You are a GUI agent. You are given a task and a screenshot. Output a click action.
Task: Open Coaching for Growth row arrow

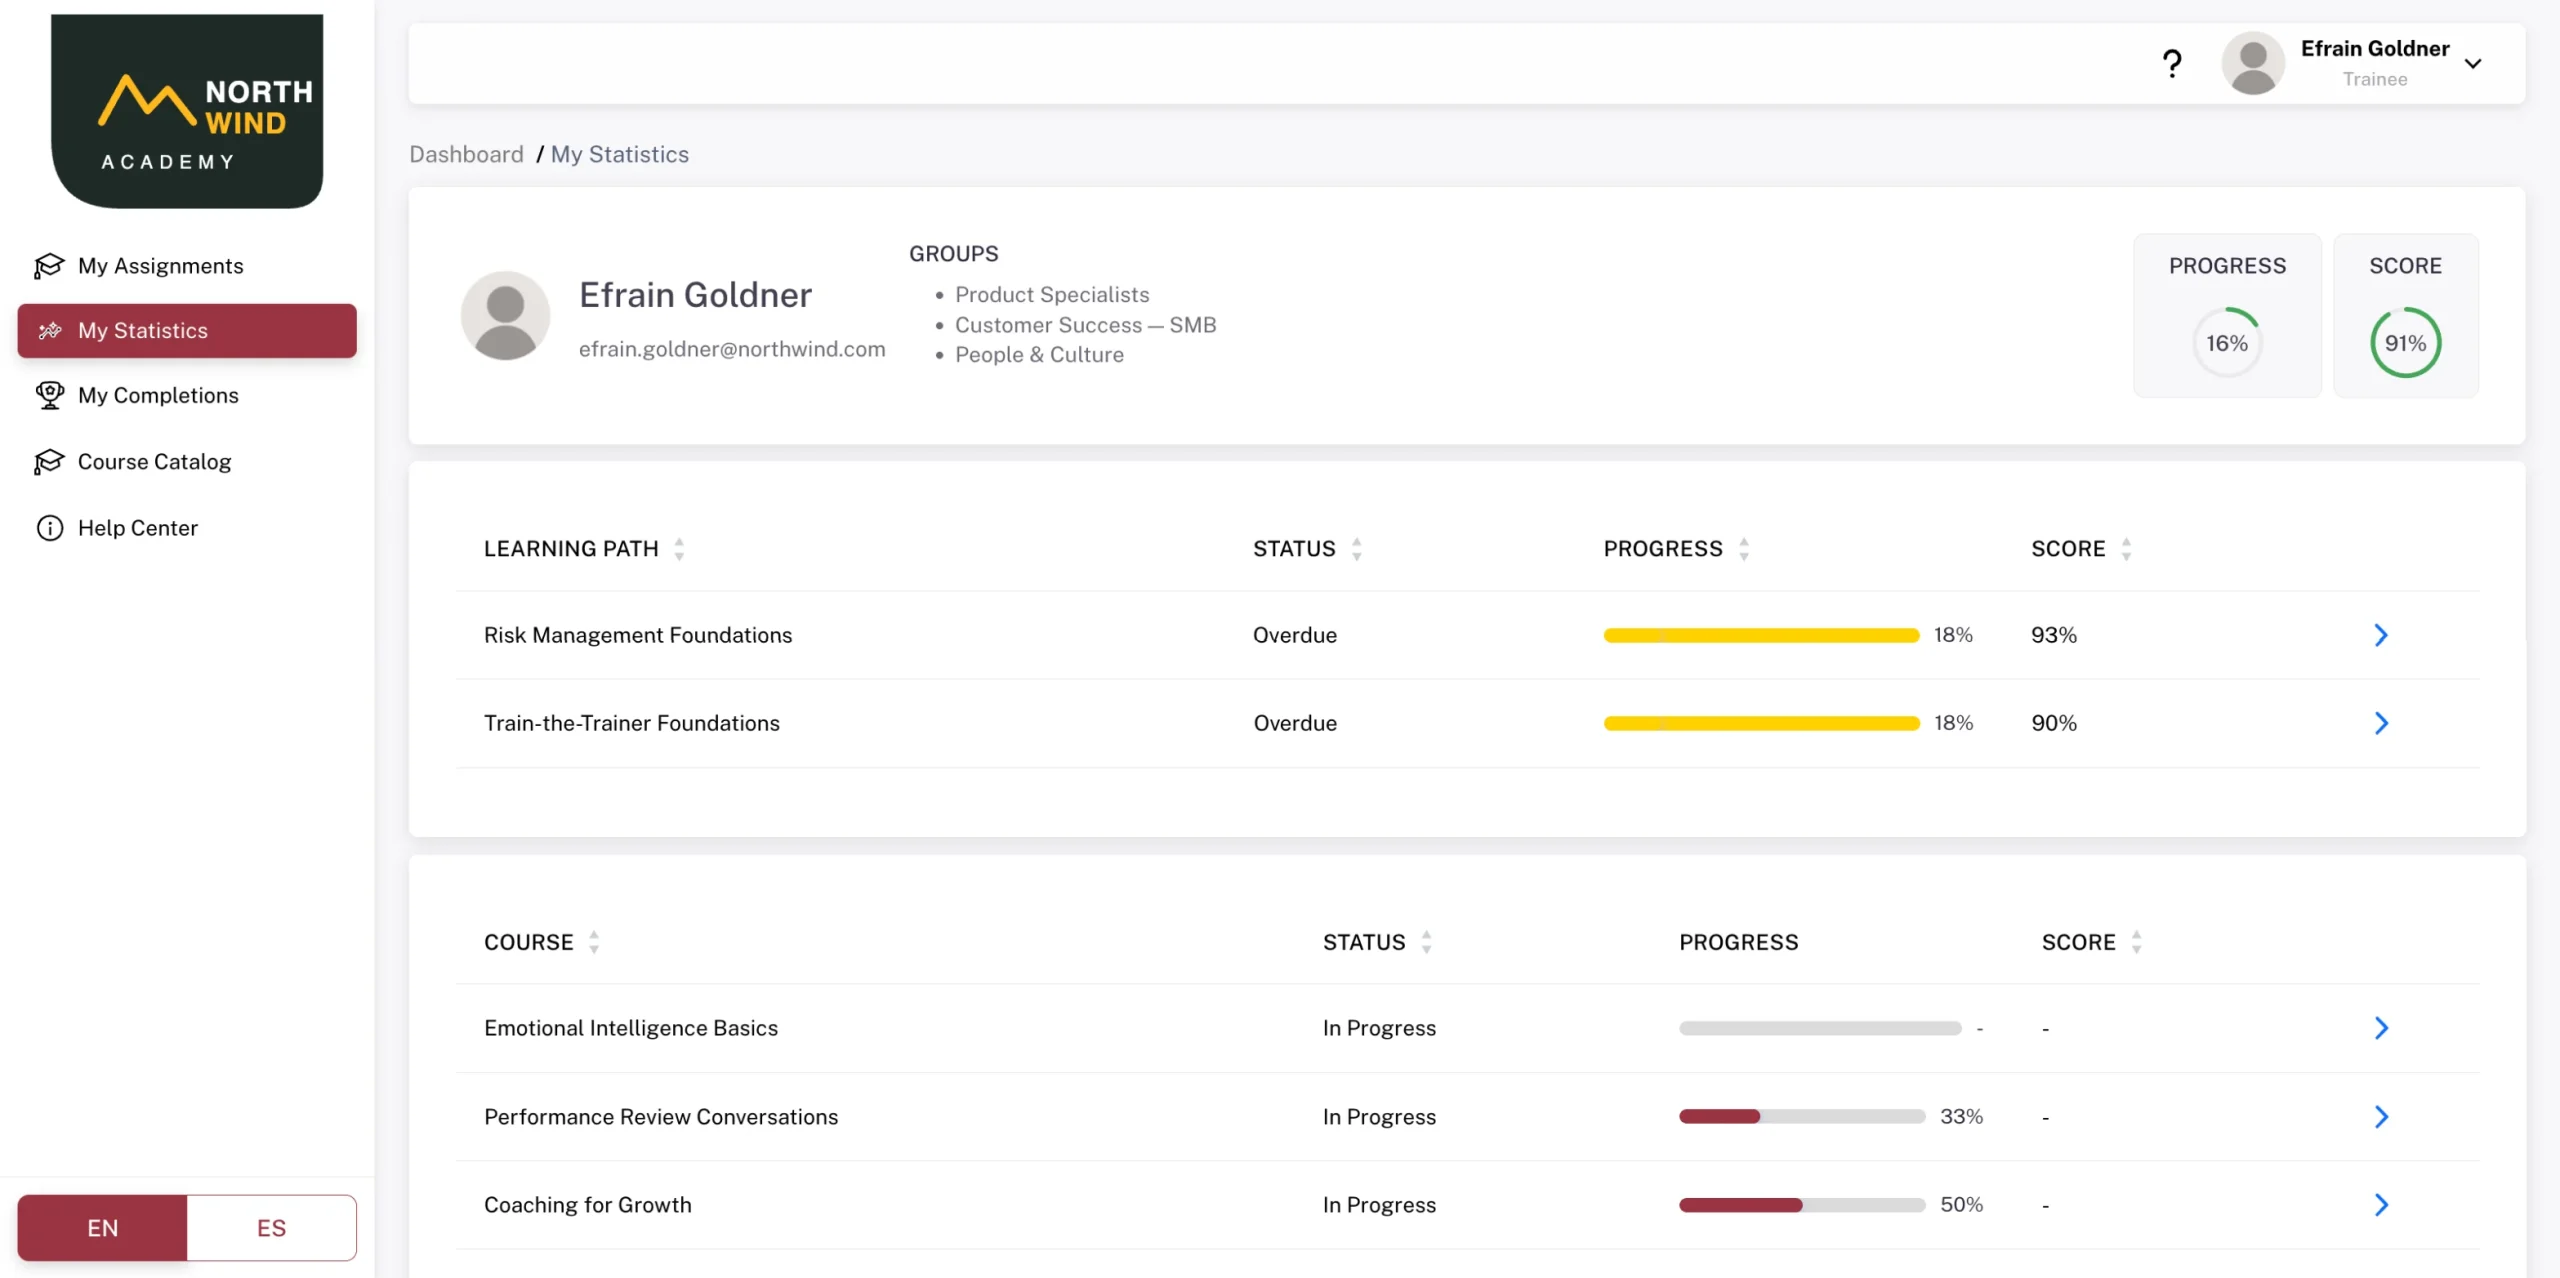point(2381,1205)
